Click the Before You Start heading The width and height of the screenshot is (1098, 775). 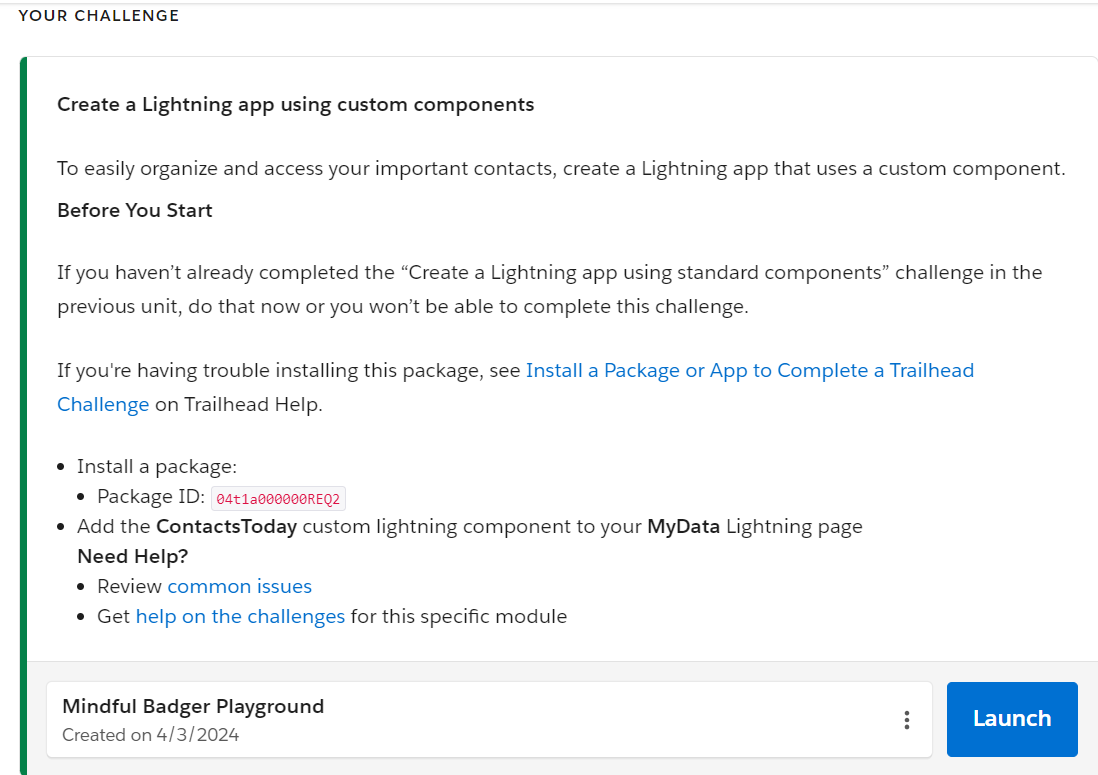click(x=134, y=210)
